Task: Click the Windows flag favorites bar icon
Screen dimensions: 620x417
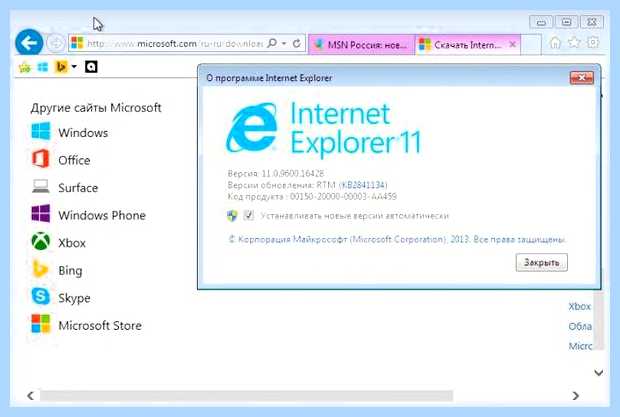Action: click(43, 67)
